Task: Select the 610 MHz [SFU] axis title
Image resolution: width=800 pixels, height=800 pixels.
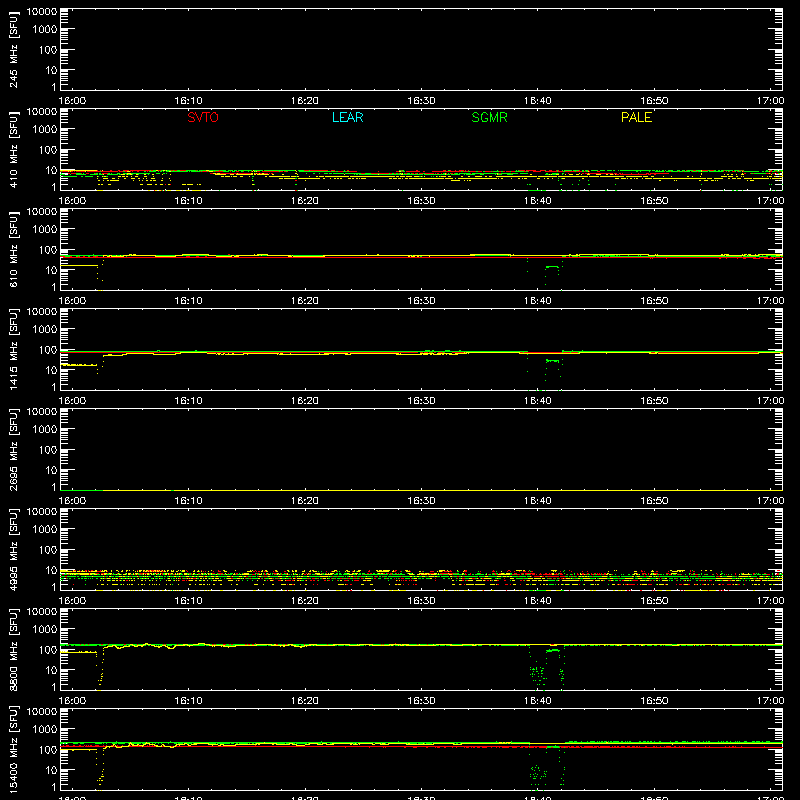Action: pyautogui.click(x=13, y=249)
